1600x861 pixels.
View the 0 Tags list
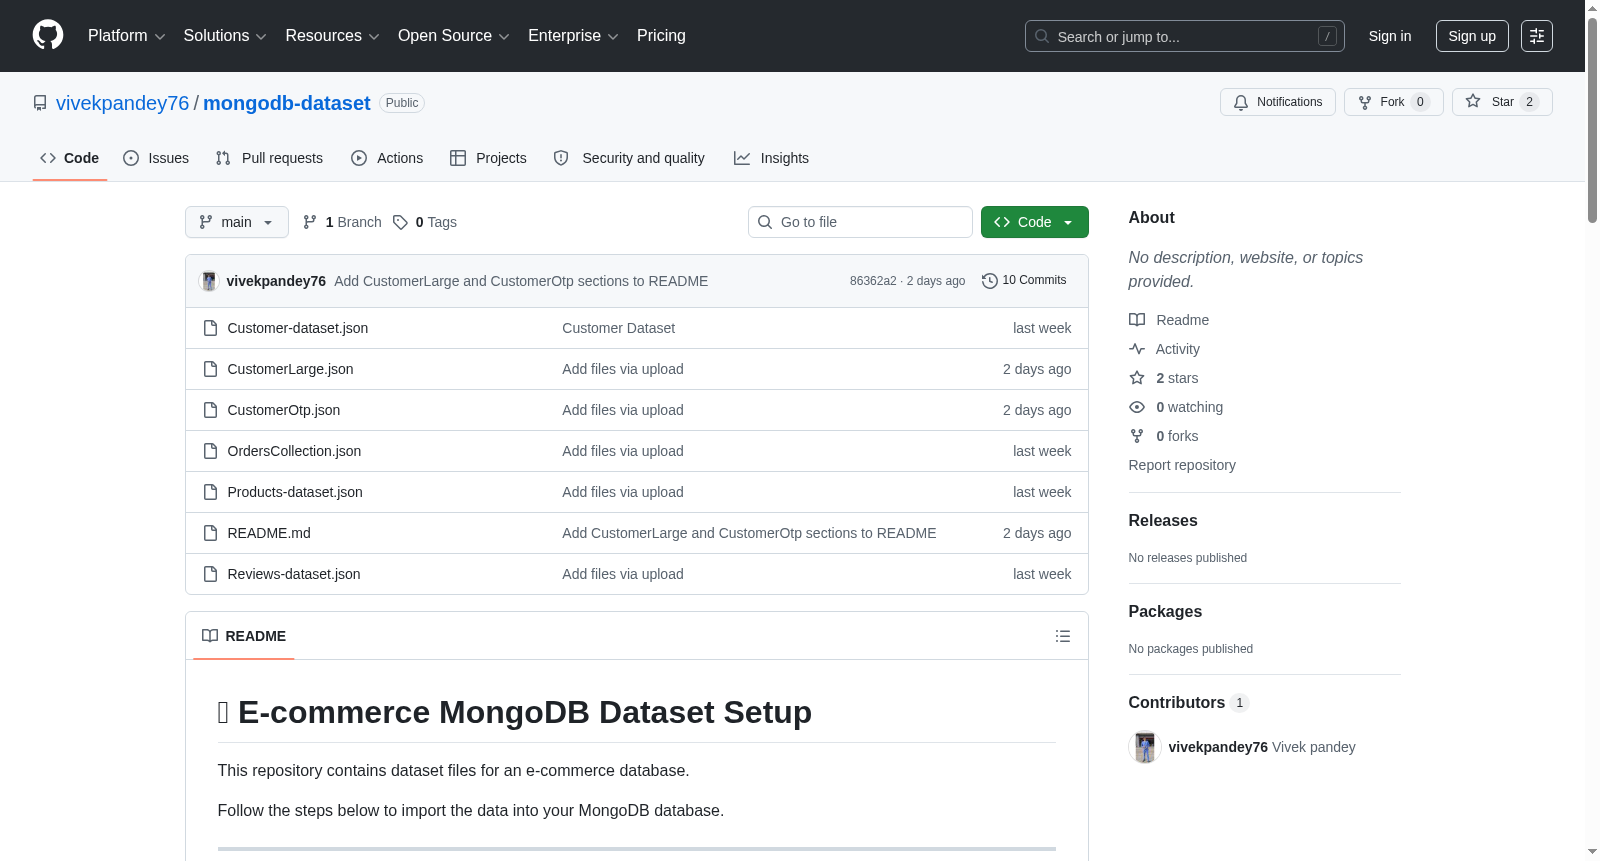[x=425, y=222]
